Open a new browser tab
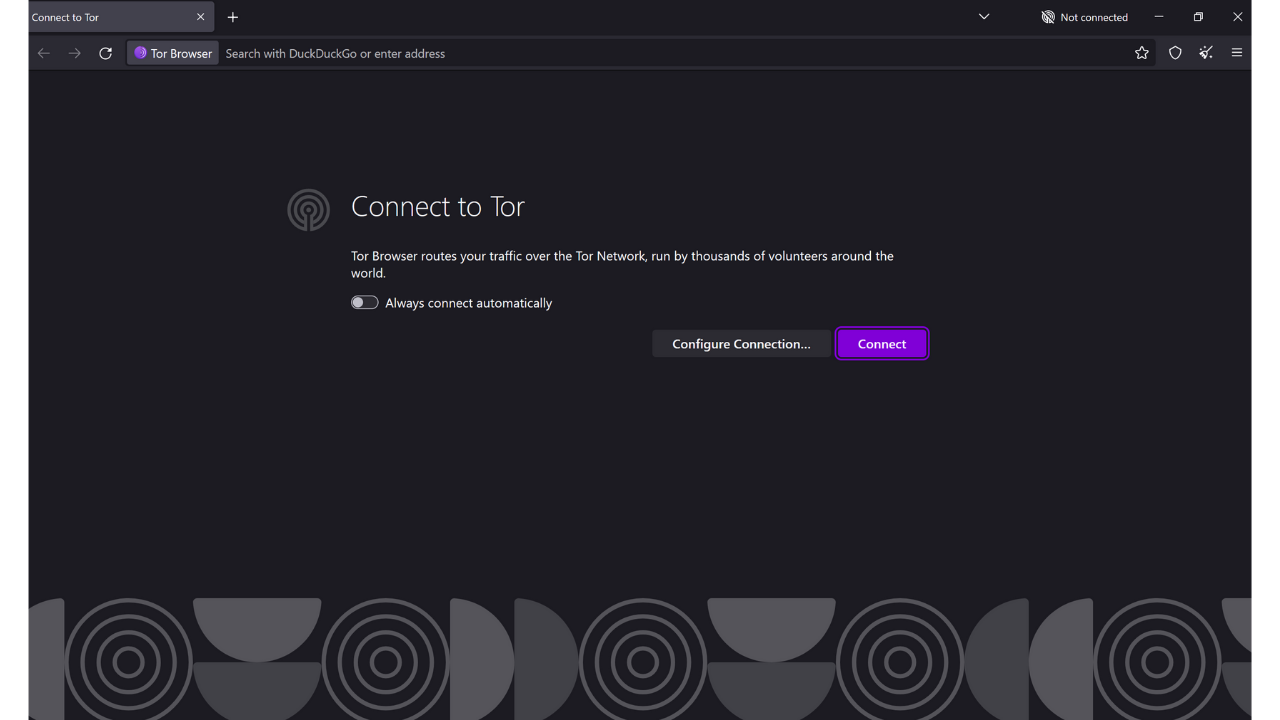Image resolution: width=1280 pixels, height=720 pixels. pos(233,17)
